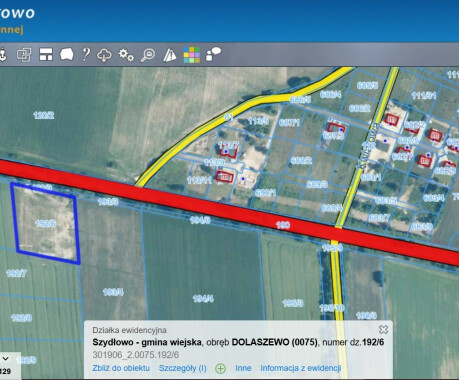This screenshot has height=380, width=459.
Task: Open the colorful grid palette icon
Action: point(192,55)
